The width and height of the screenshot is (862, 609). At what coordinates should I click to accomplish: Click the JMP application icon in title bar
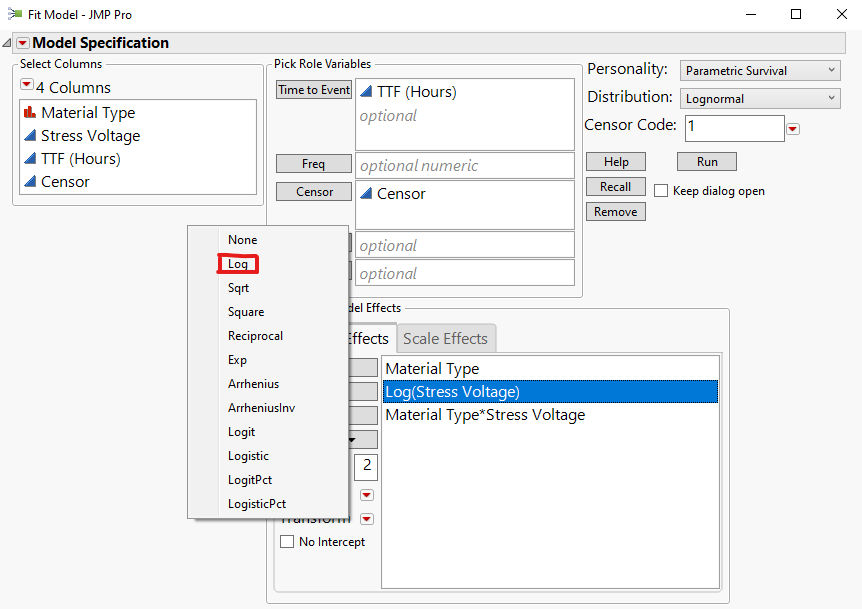[x=14, y=14]
